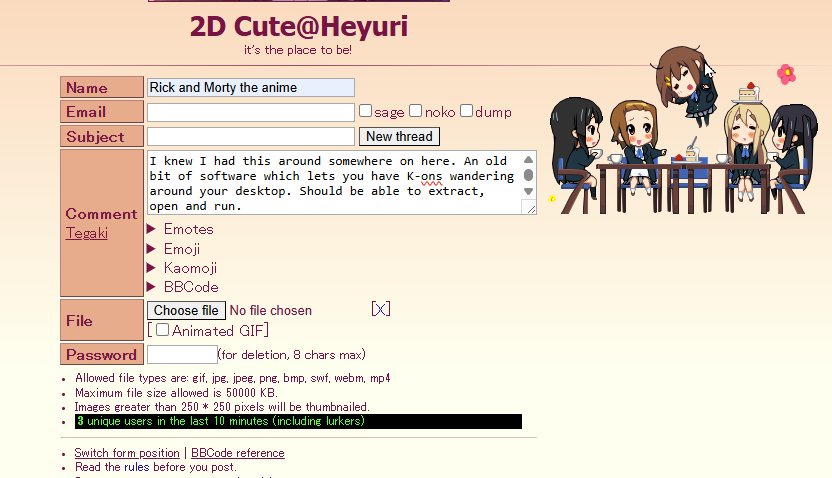
Task: Click the 2D Cute@Heyuri board title
Action: [x=299, y=26]
